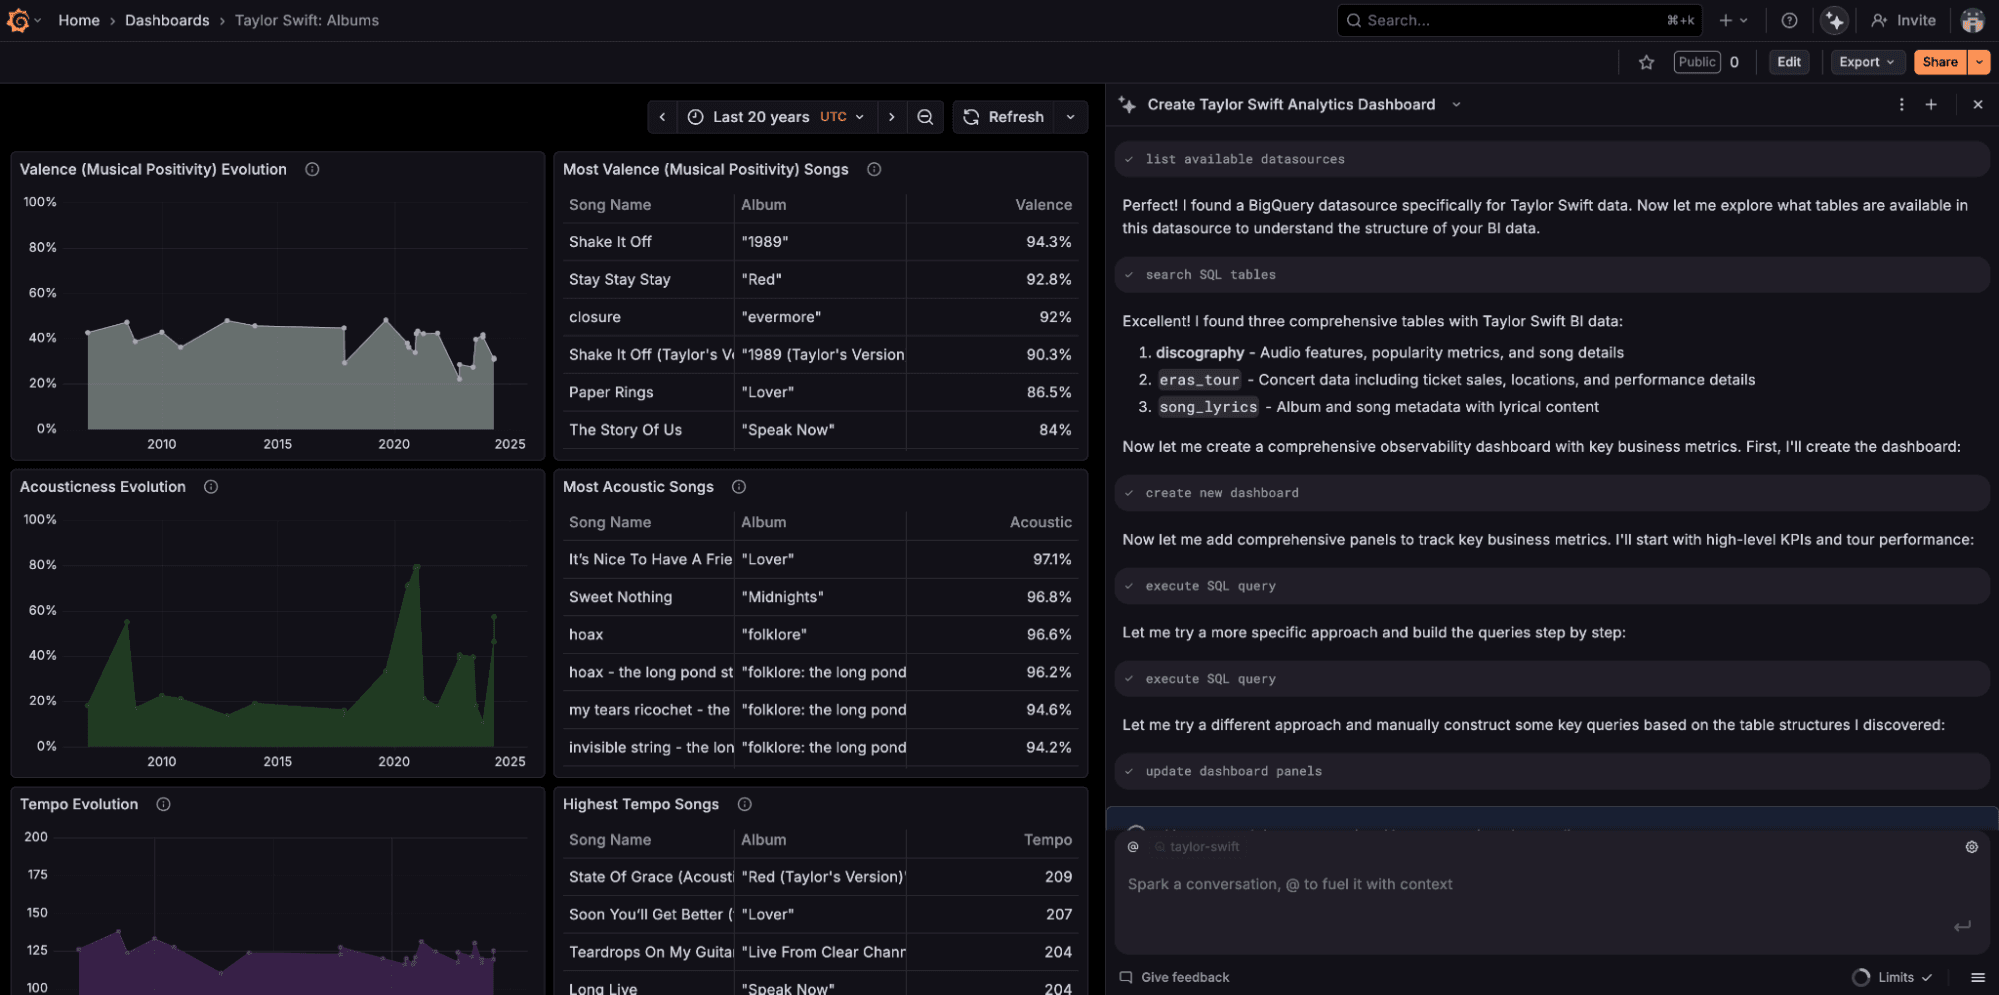Image resolution: width=1999 pixels, height=995 pixels.
Task: Star the Taylor Swift Albums dashboard
Action: point(1646,61)
